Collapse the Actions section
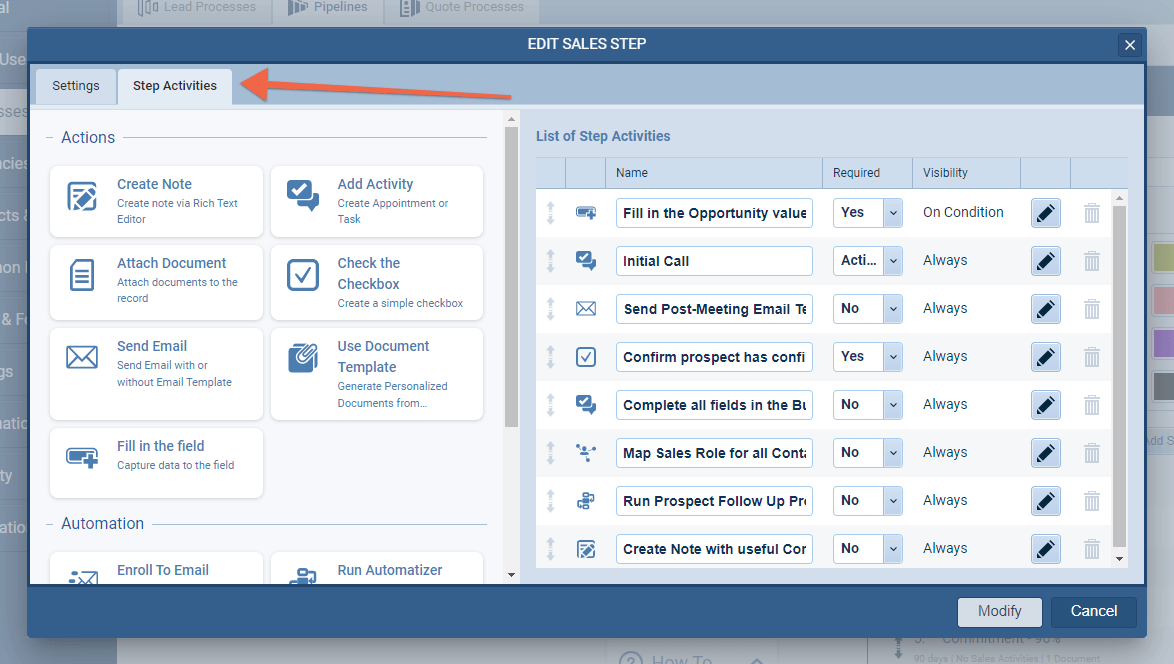1174x664 pixels. point(50,138)
